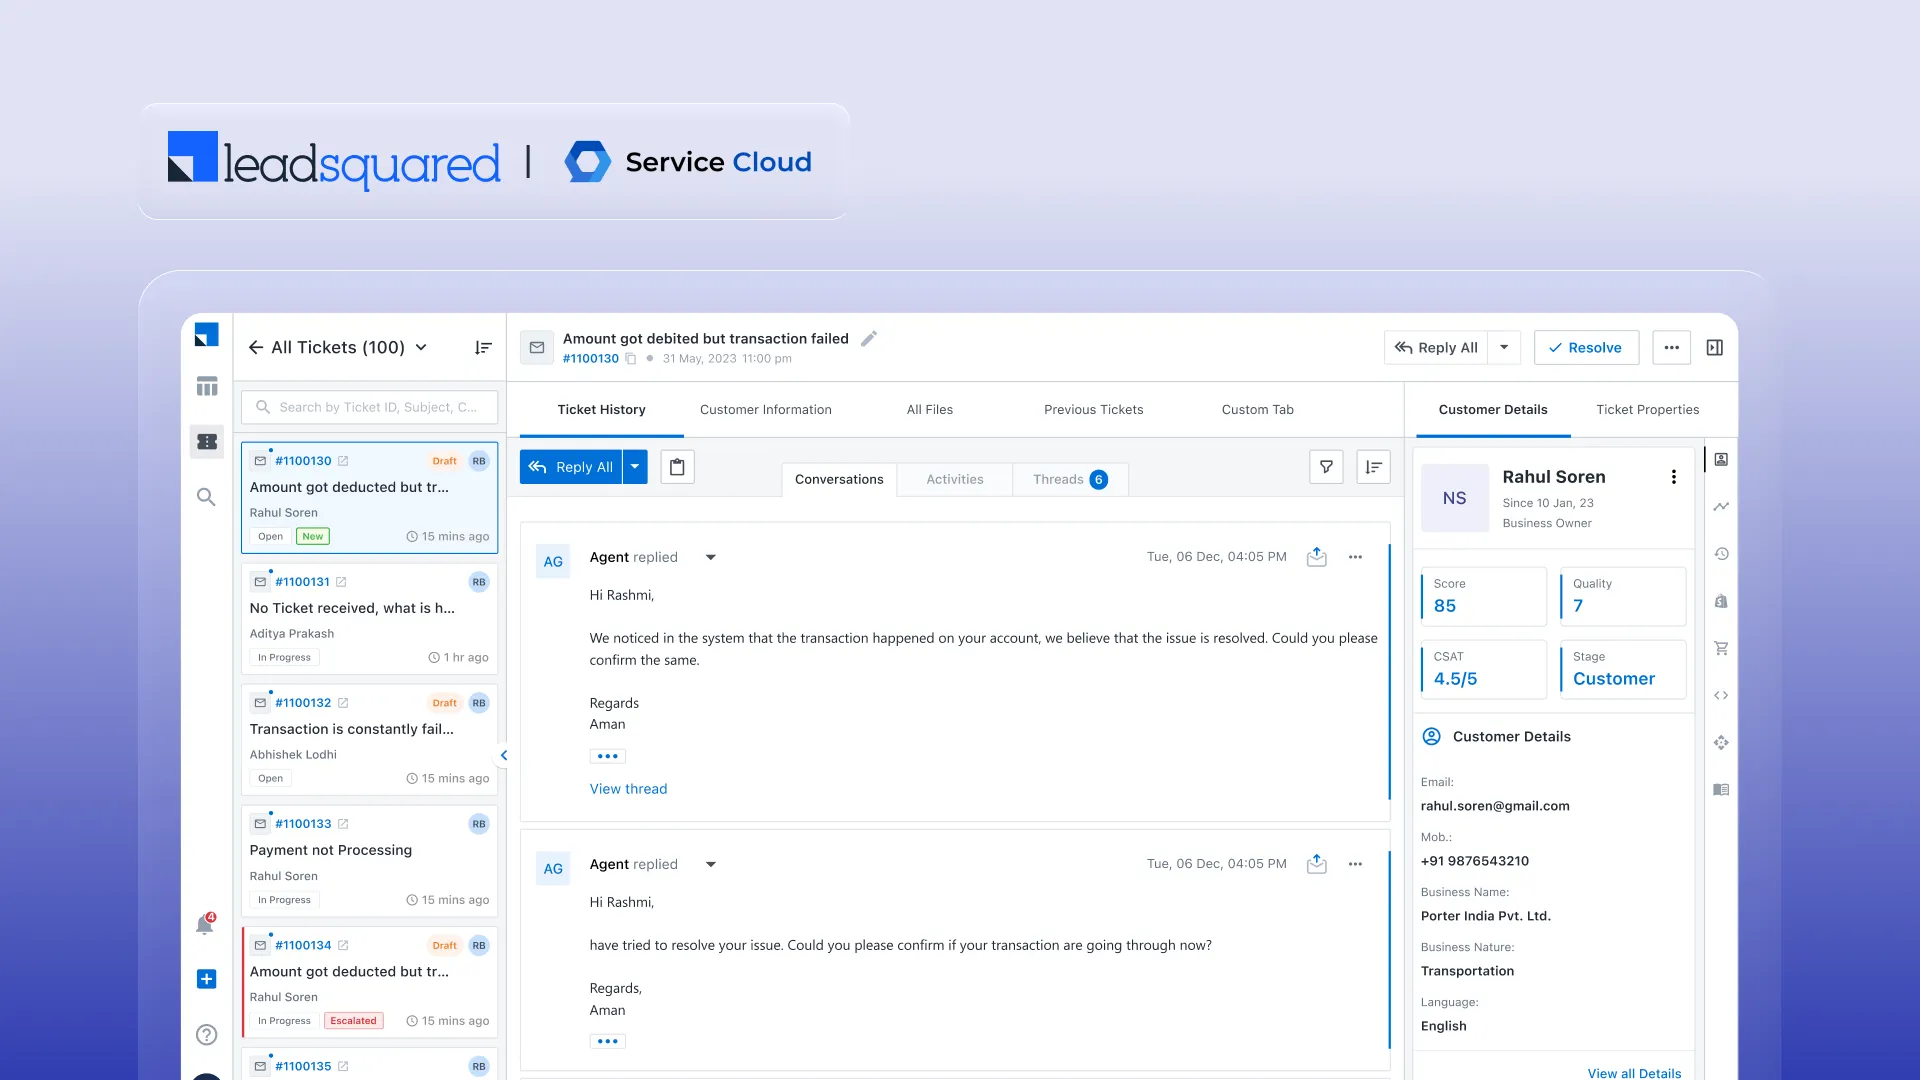Switch to the Customer Information tab

[766, 409]
